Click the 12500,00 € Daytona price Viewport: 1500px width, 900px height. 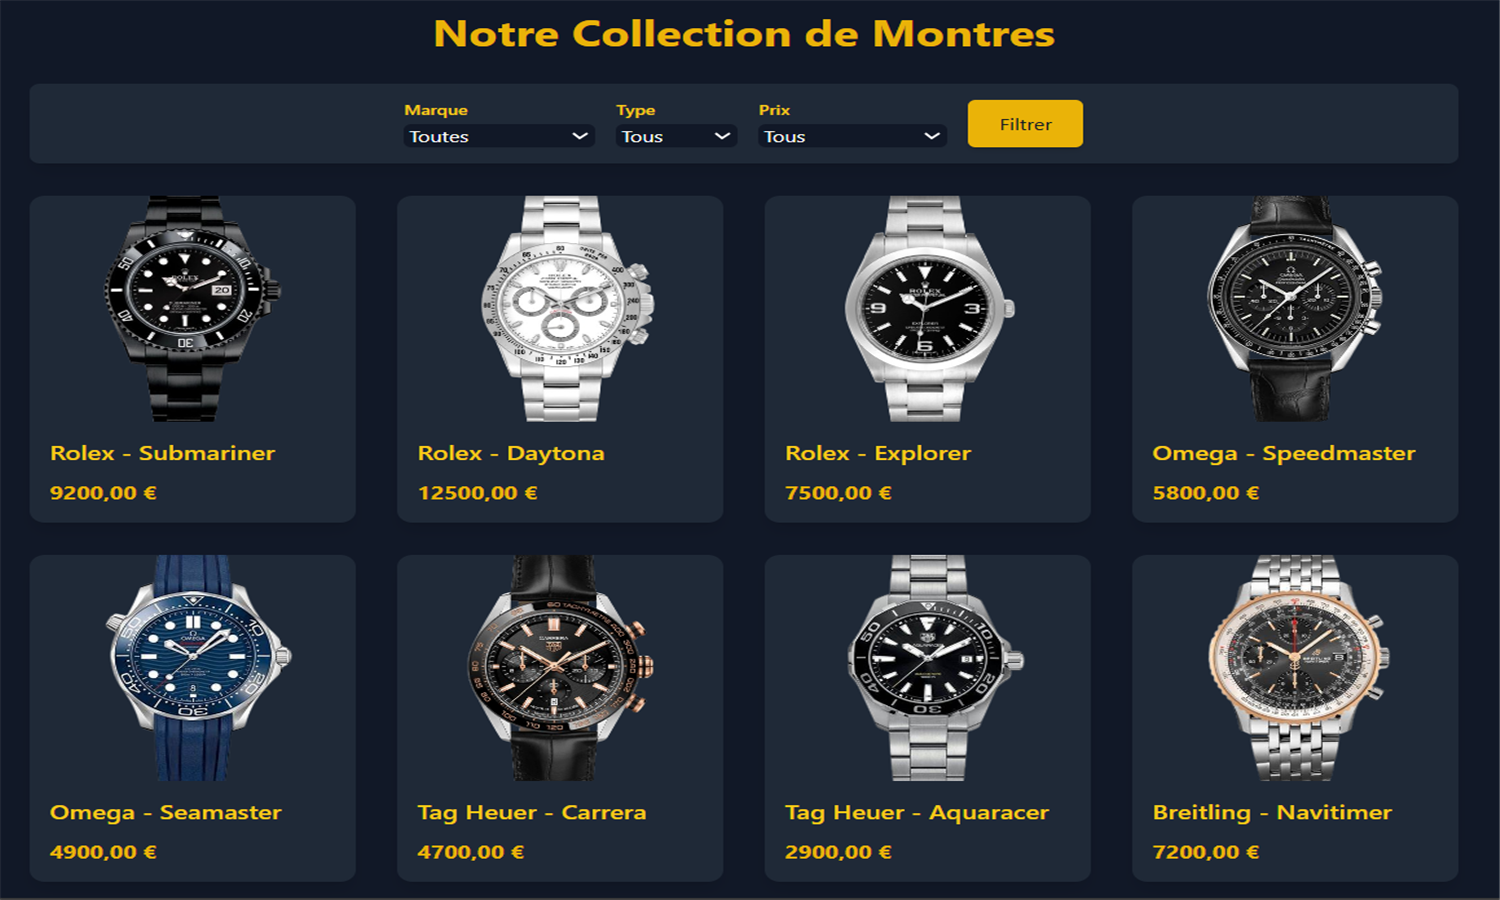pyautogui.click(x=478, y=493)
